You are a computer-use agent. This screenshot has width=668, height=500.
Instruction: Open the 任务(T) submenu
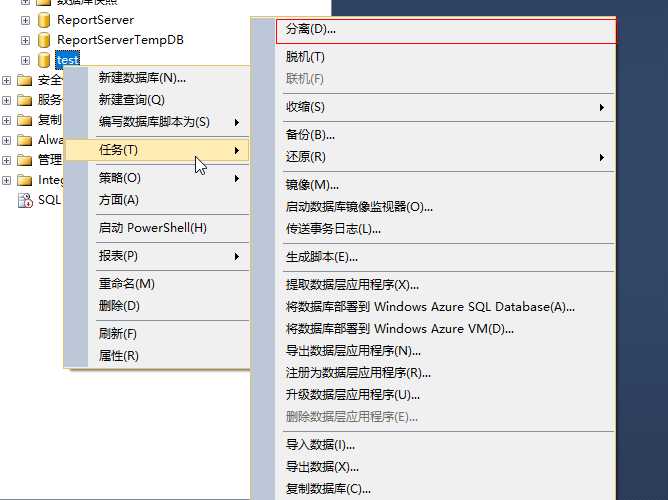(157, 150)
